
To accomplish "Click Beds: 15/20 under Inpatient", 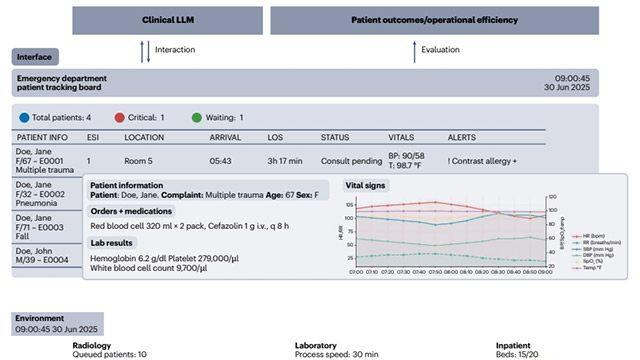I will coord(517,355).
